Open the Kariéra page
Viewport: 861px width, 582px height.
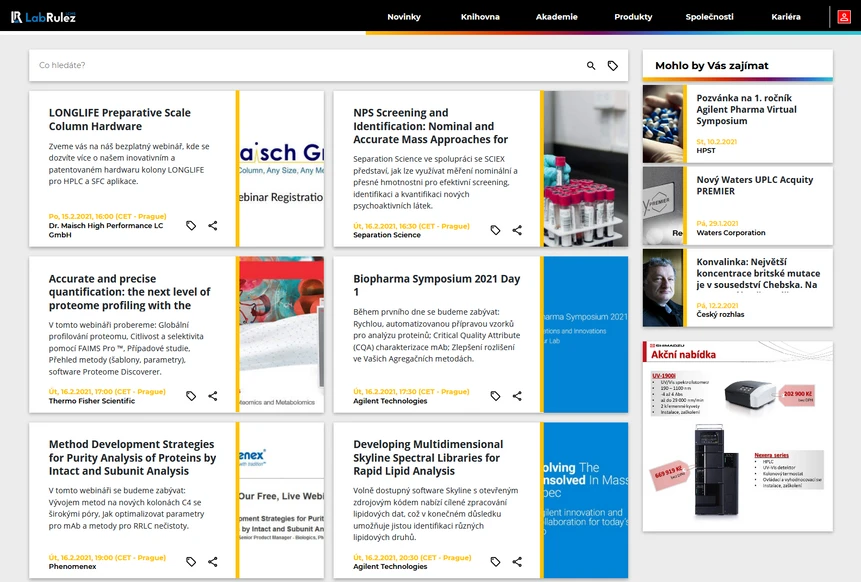point(786,17)
